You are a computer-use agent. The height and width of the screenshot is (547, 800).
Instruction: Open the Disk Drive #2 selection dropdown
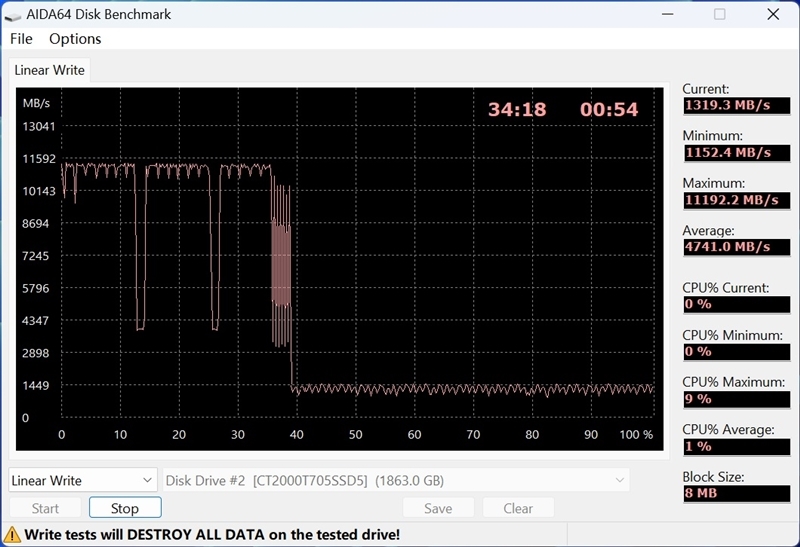coord(396,480)
